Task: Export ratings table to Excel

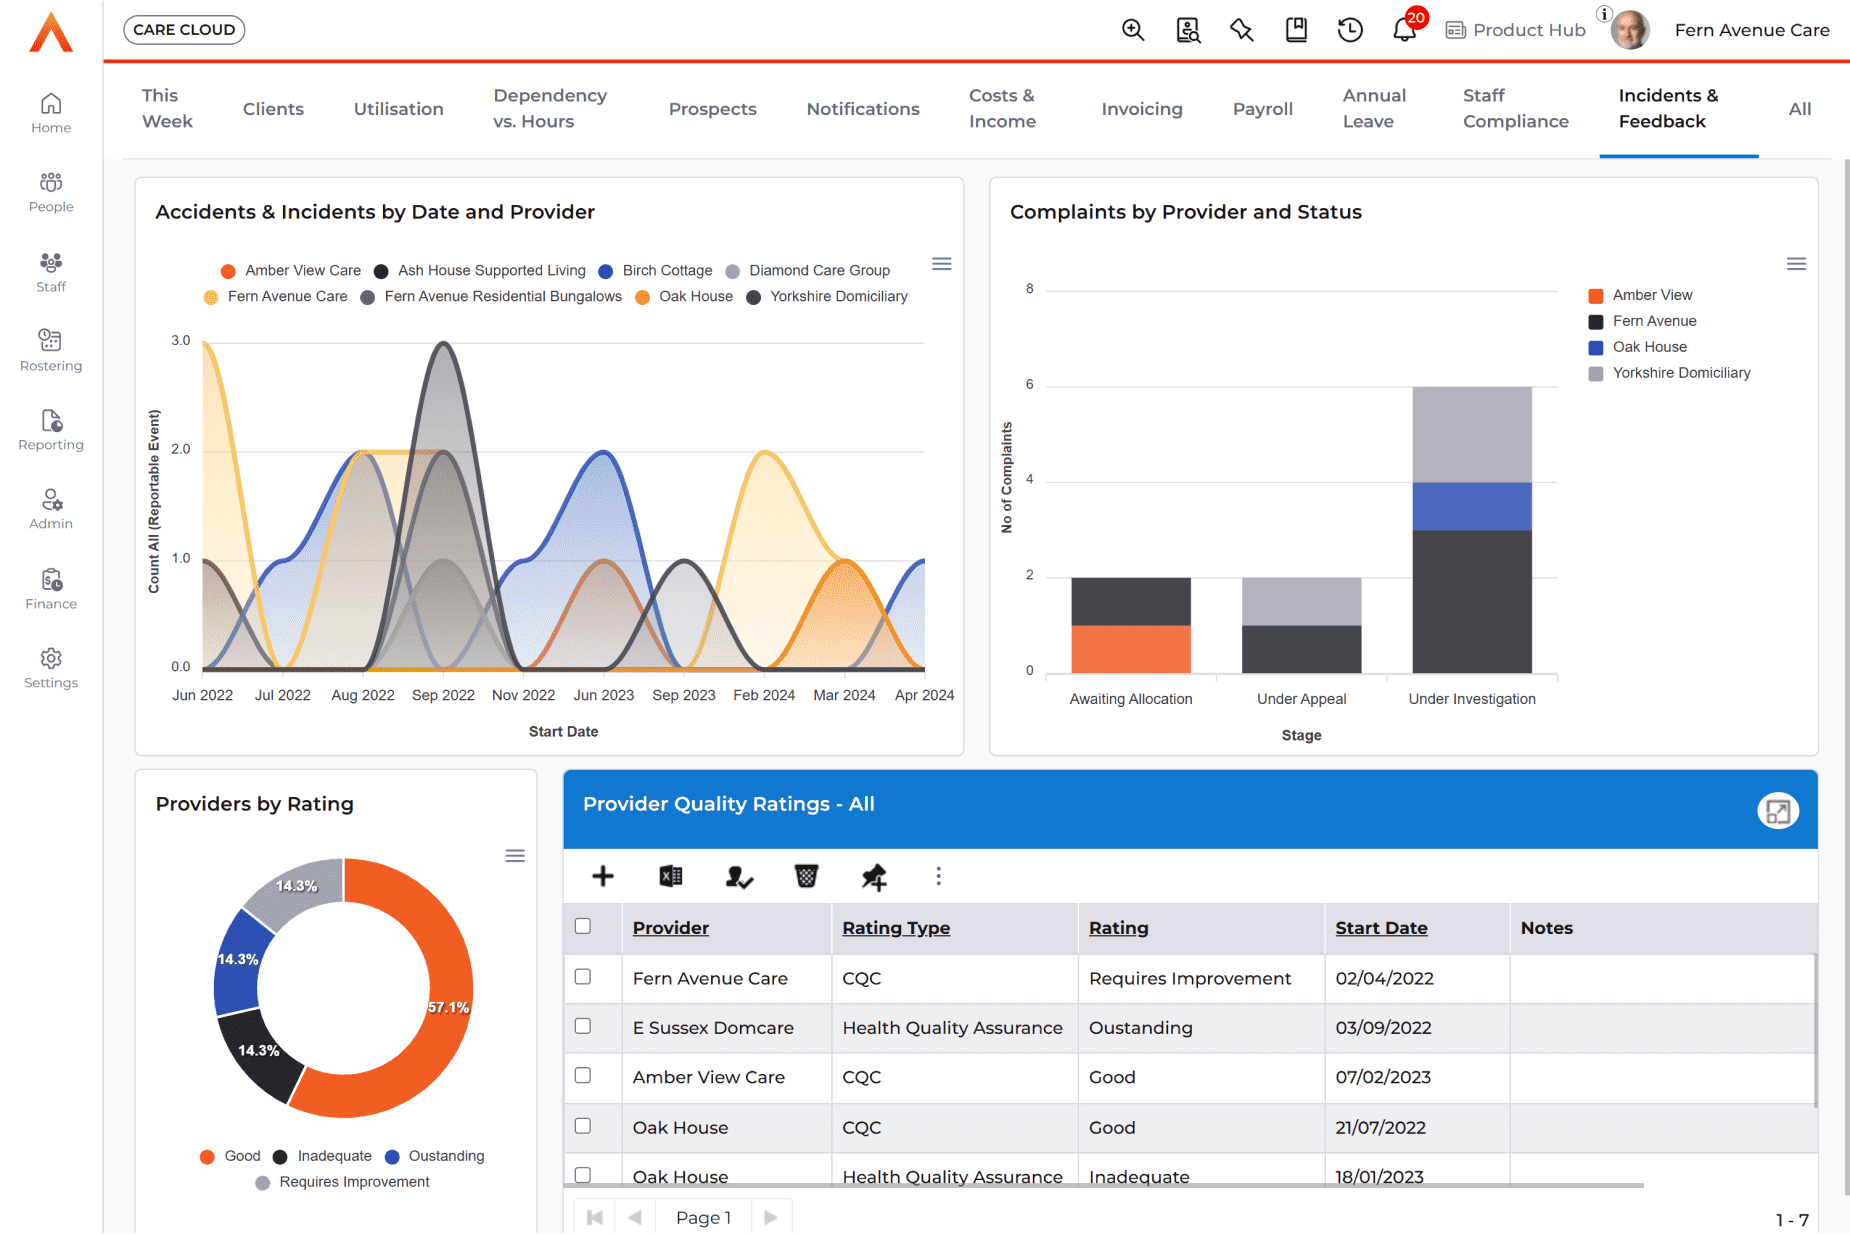Action: 671,877
